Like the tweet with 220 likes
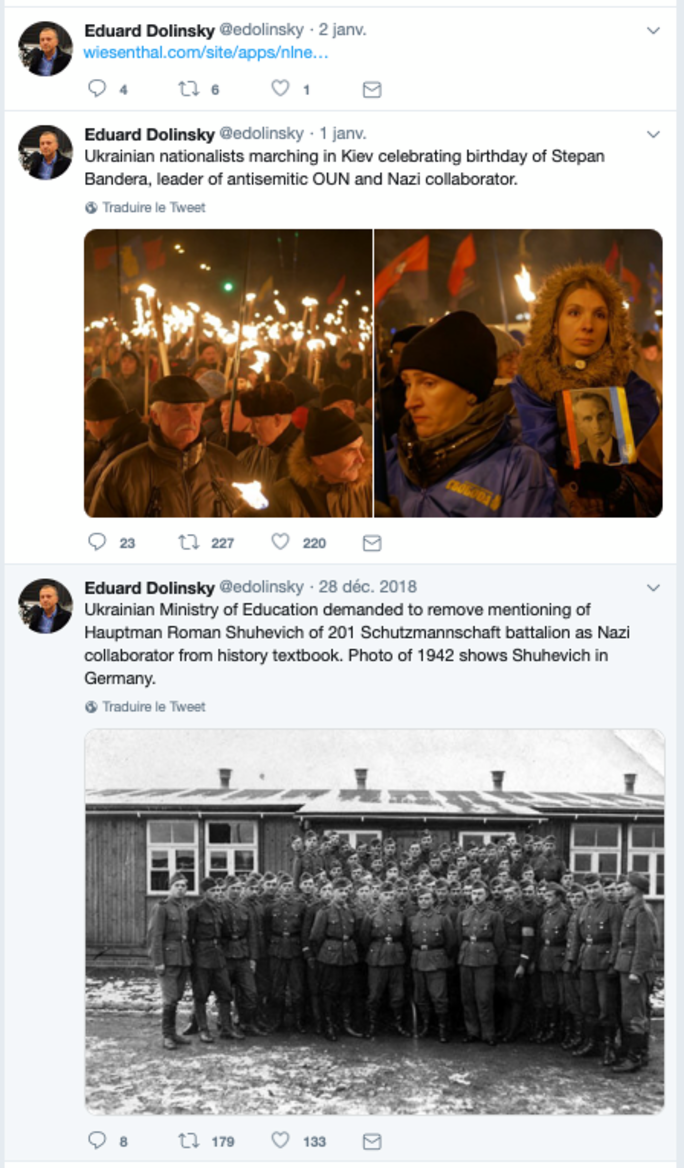 [x=281, y=542]
